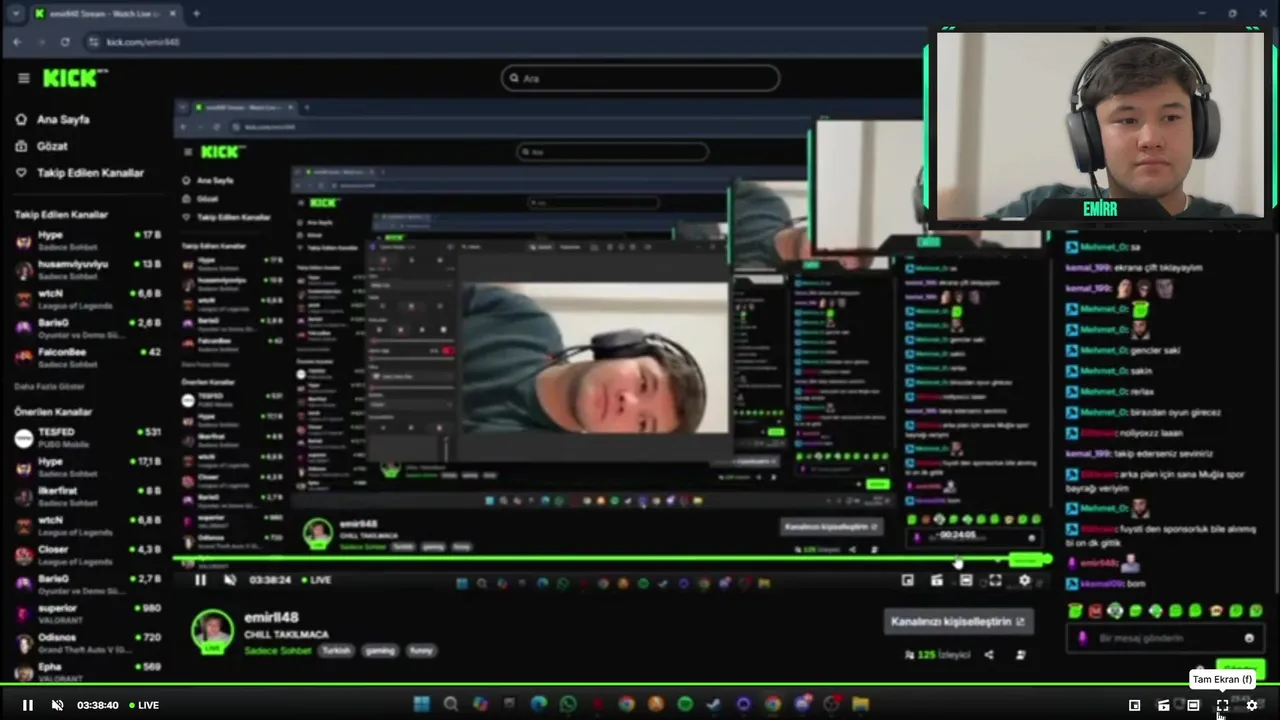Click the emiril48 channel name
This screenshot has width=1280, height=720.
click(x=271, y=618)
